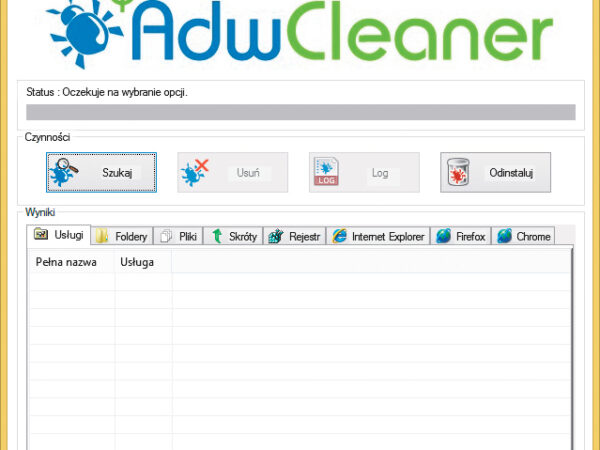
Task: Select the Internet Explorer logo icon in tabs
Action: [340, 237]
